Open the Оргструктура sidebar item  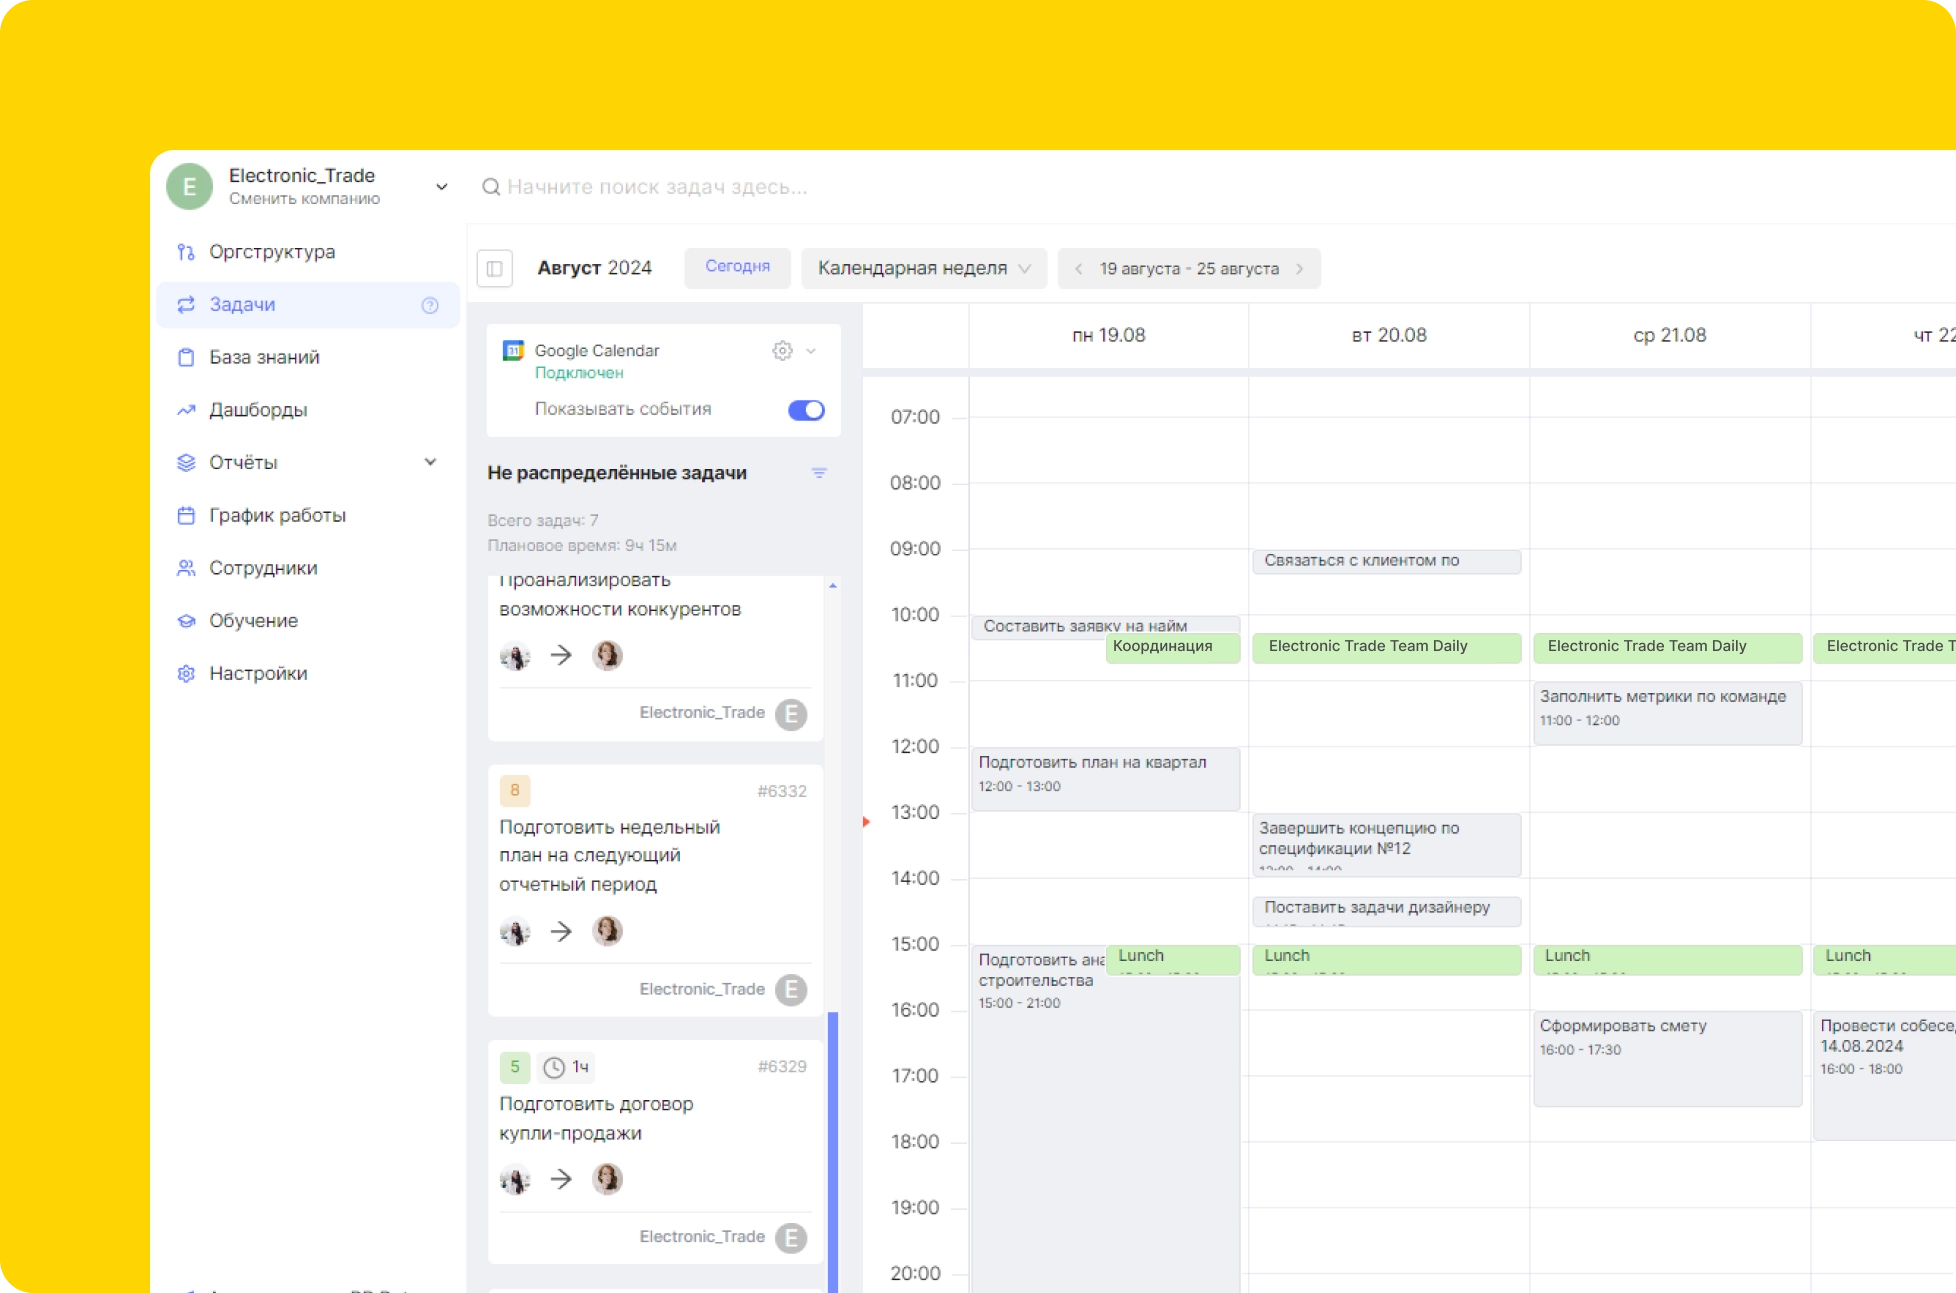(307, 252)
